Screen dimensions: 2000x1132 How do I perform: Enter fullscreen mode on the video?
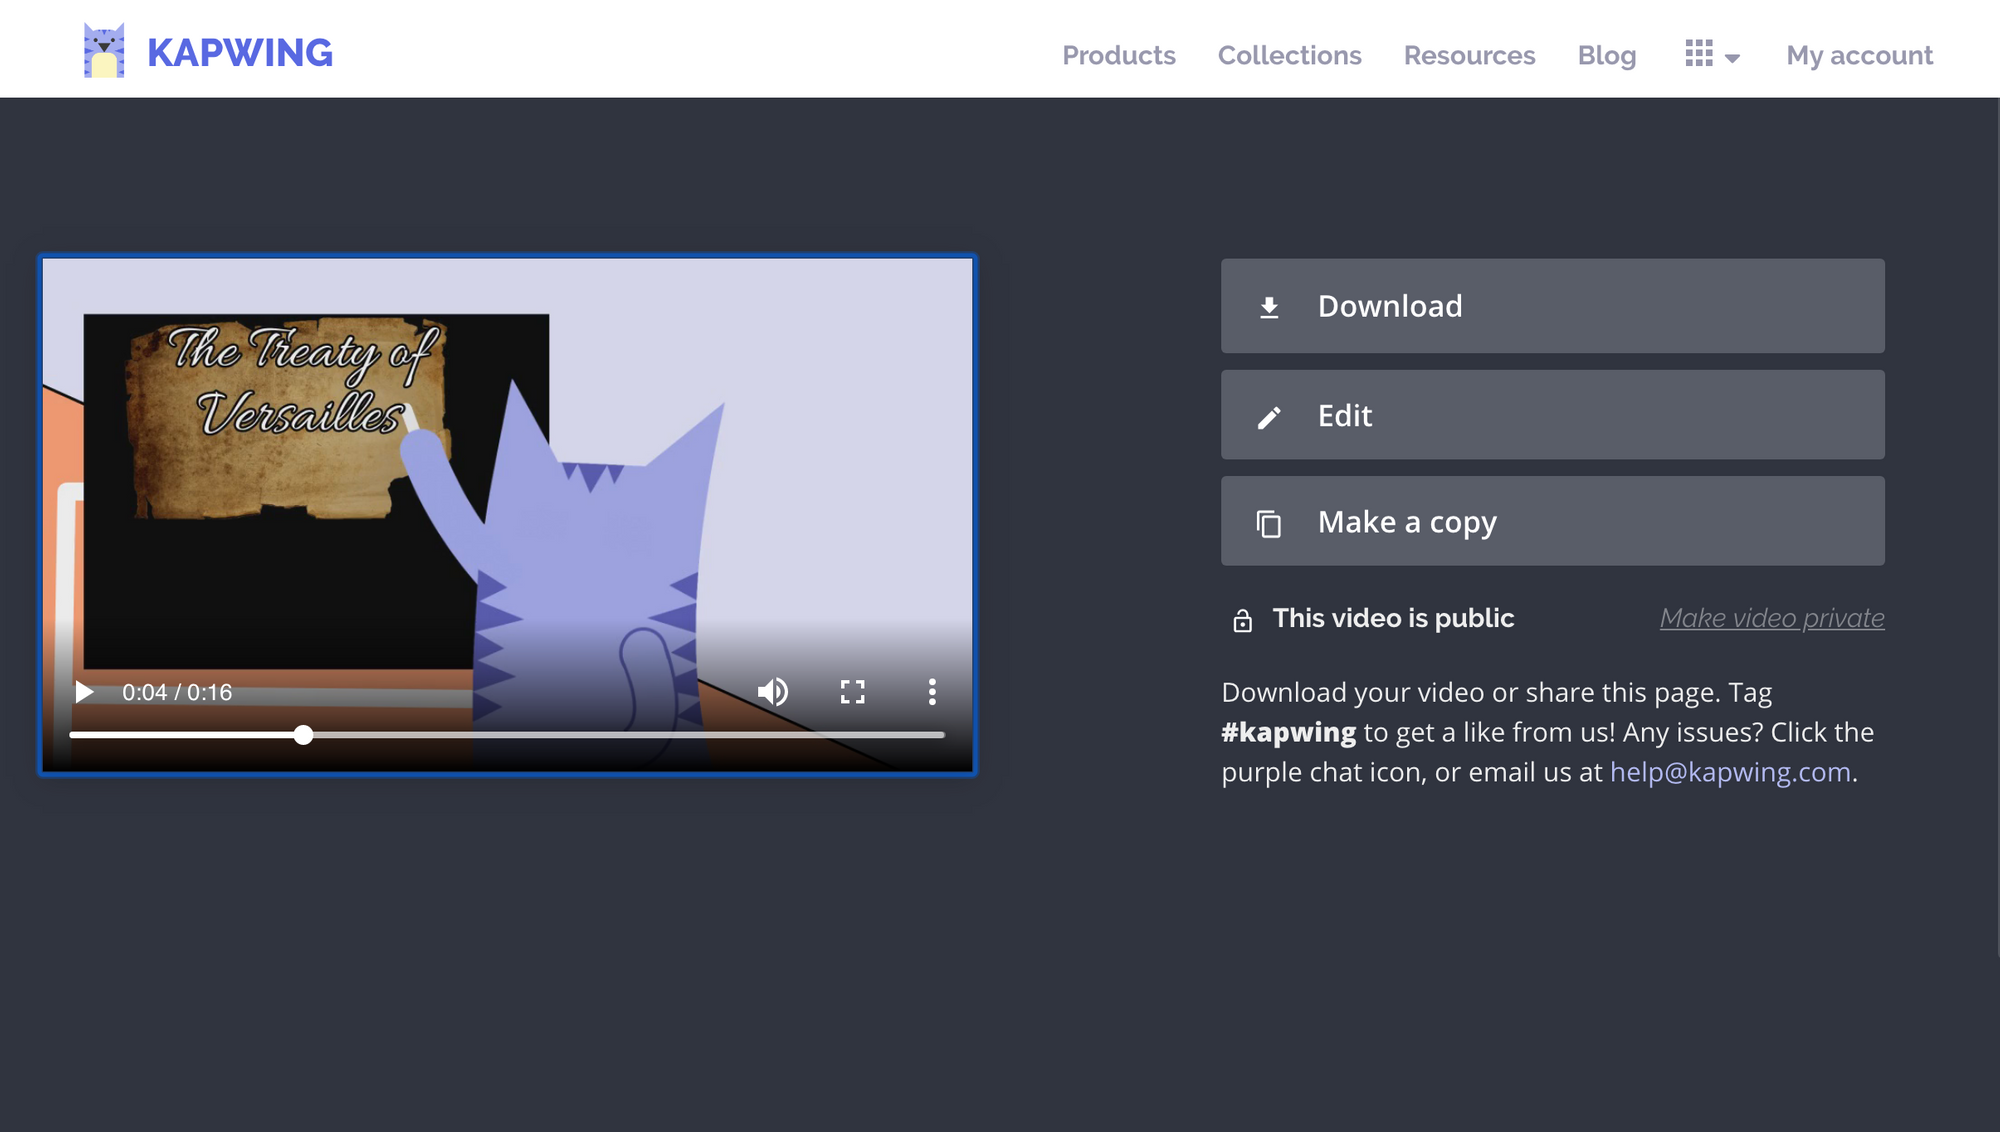point(852,692)
